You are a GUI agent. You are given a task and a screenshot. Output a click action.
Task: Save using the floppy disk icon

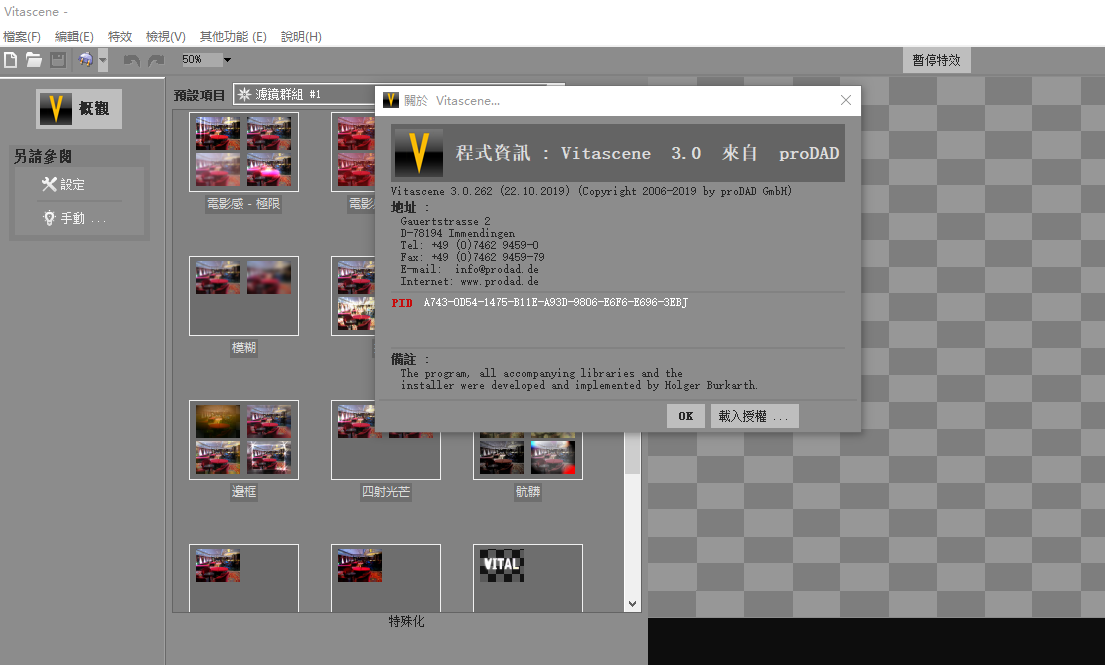tap(58, 60)
